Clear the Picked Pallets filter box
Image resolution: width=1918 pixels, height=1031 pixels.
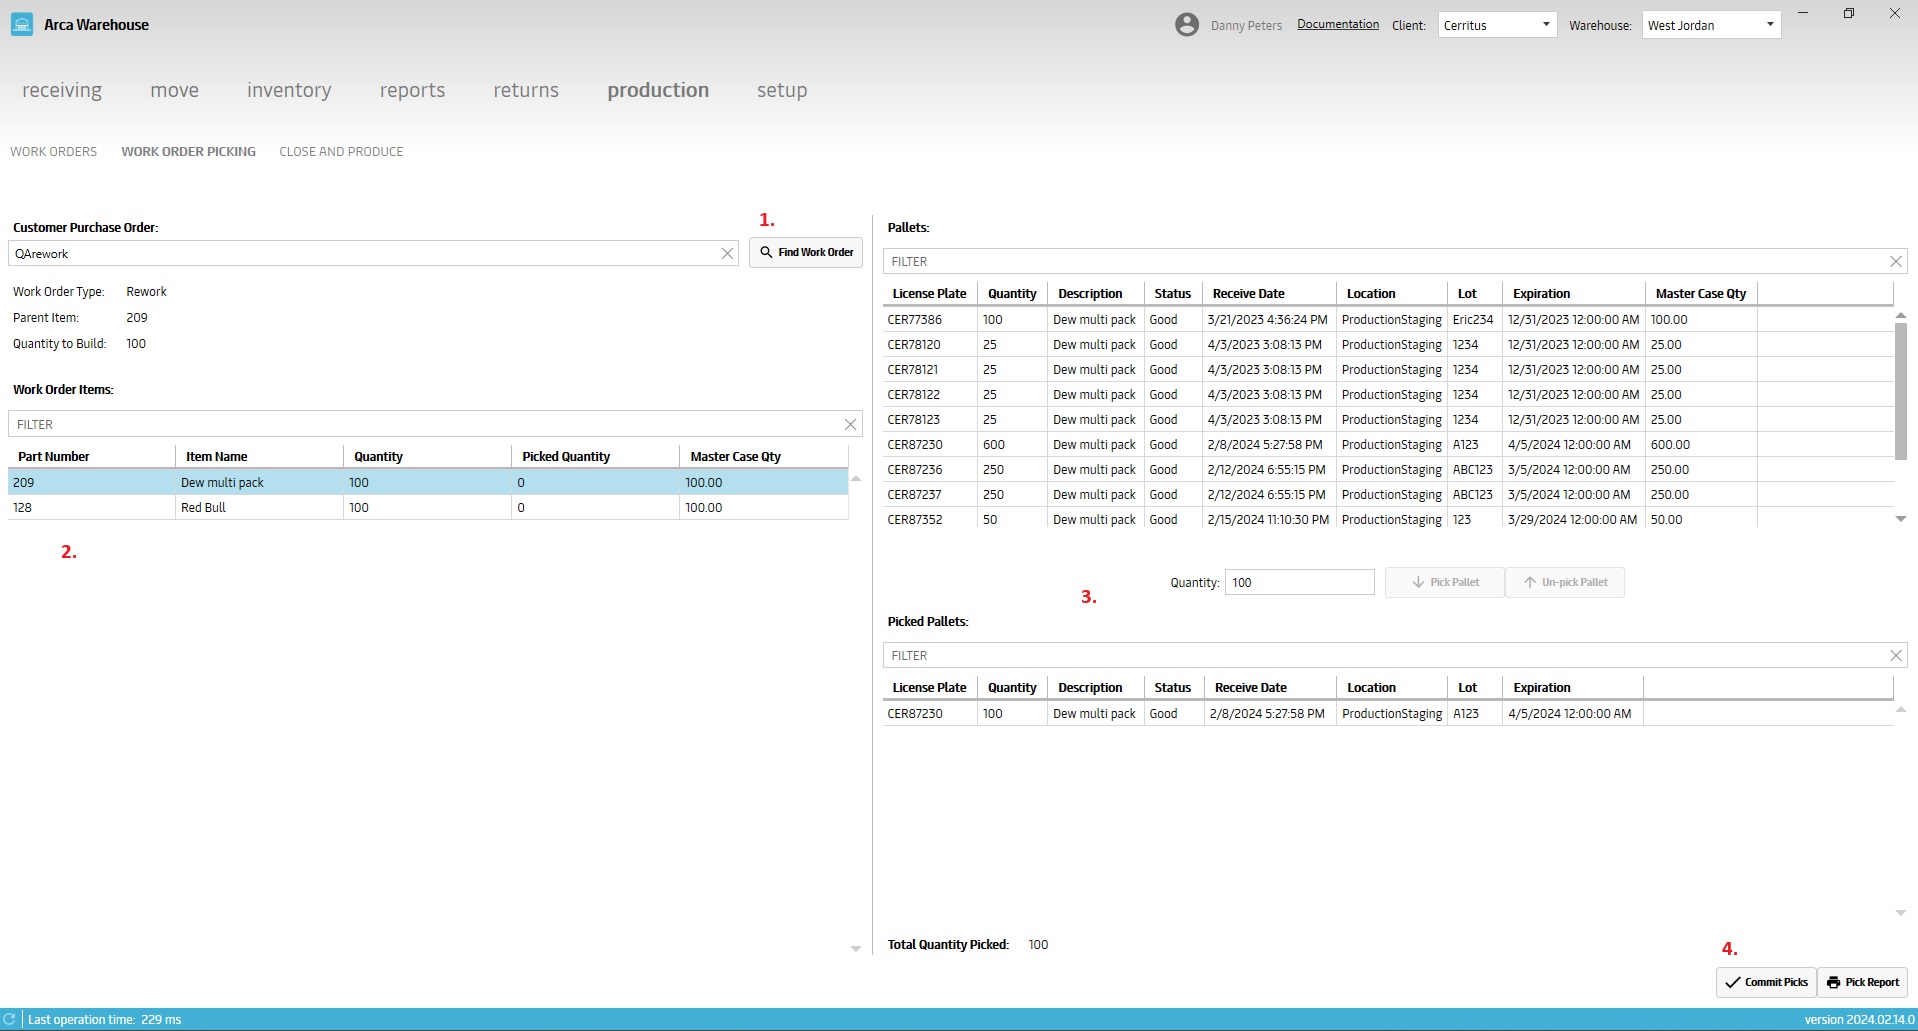coord(1895,655)
